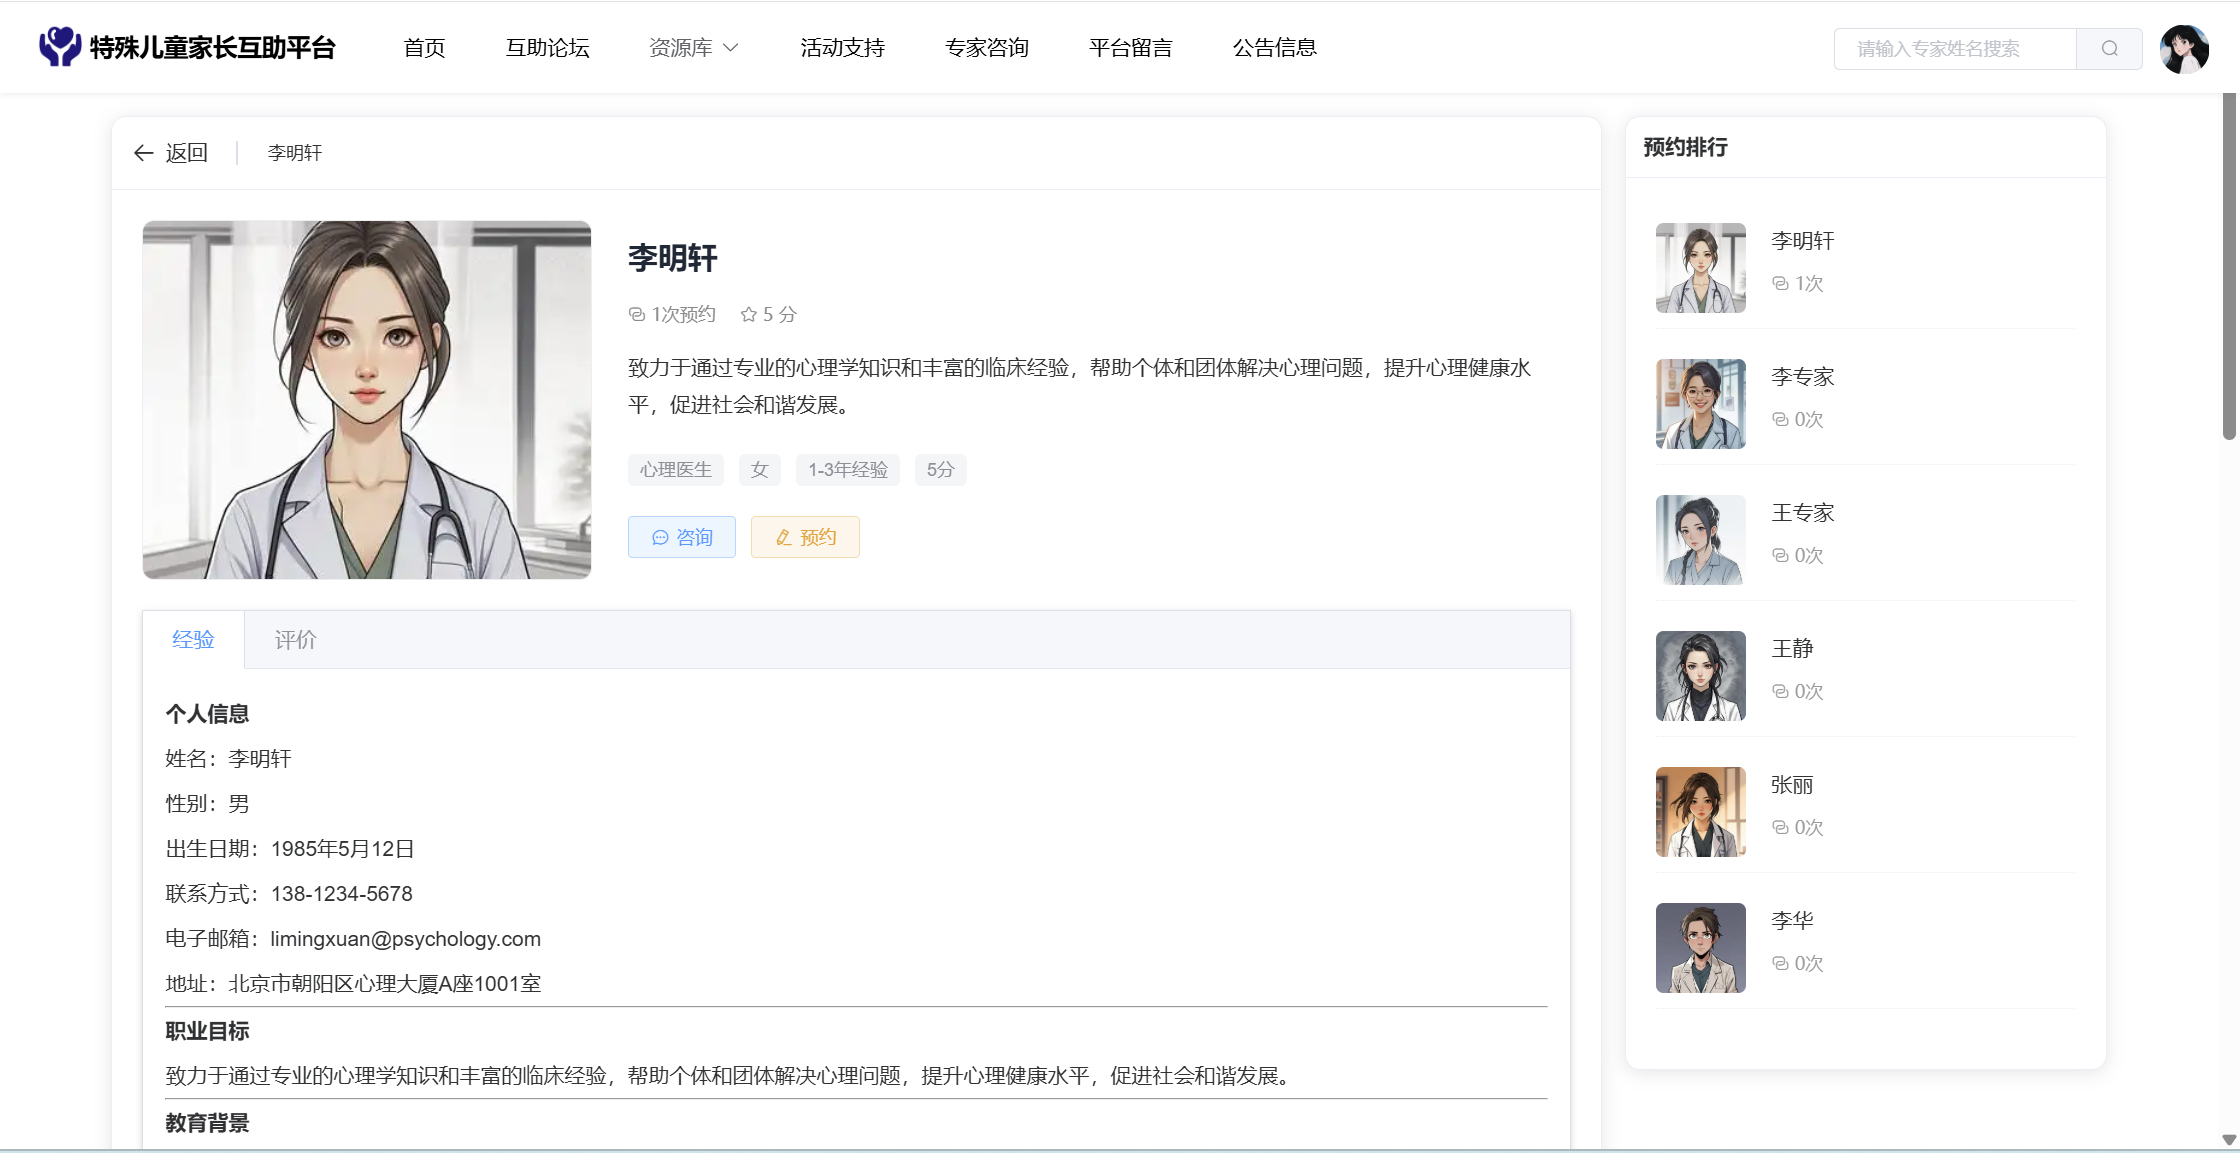Screen dimensions: 2240x1153
Task: Click appointment count icon under 李专家
Action: tap(1780, 420)
